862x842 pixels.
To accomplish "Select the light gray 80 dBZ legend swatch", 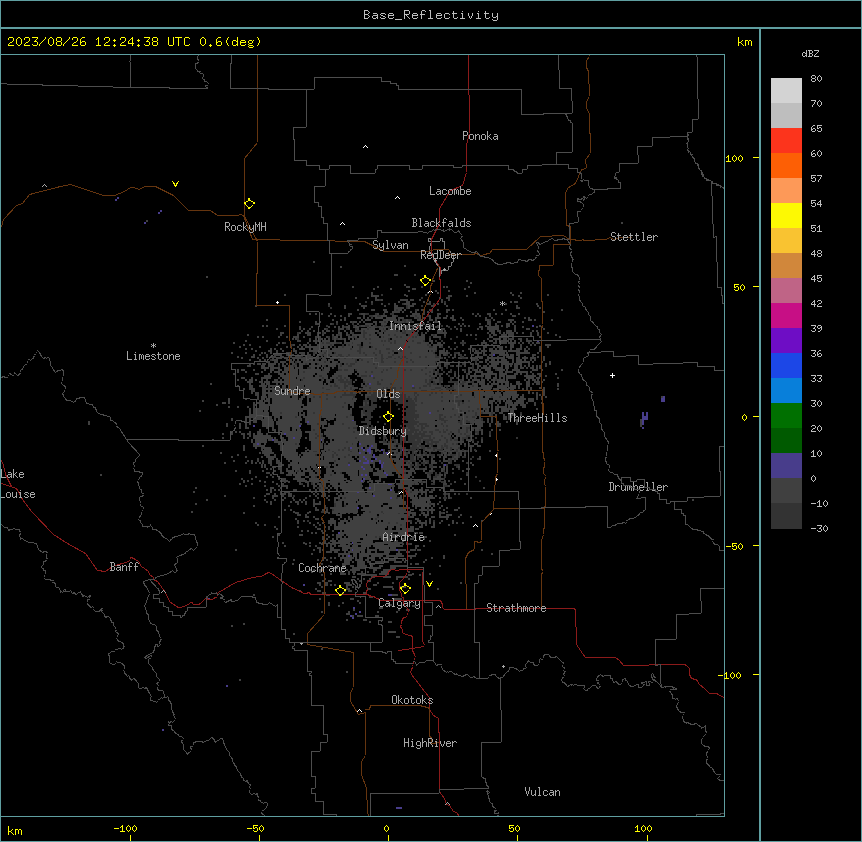I will click(x=786, y=91).
